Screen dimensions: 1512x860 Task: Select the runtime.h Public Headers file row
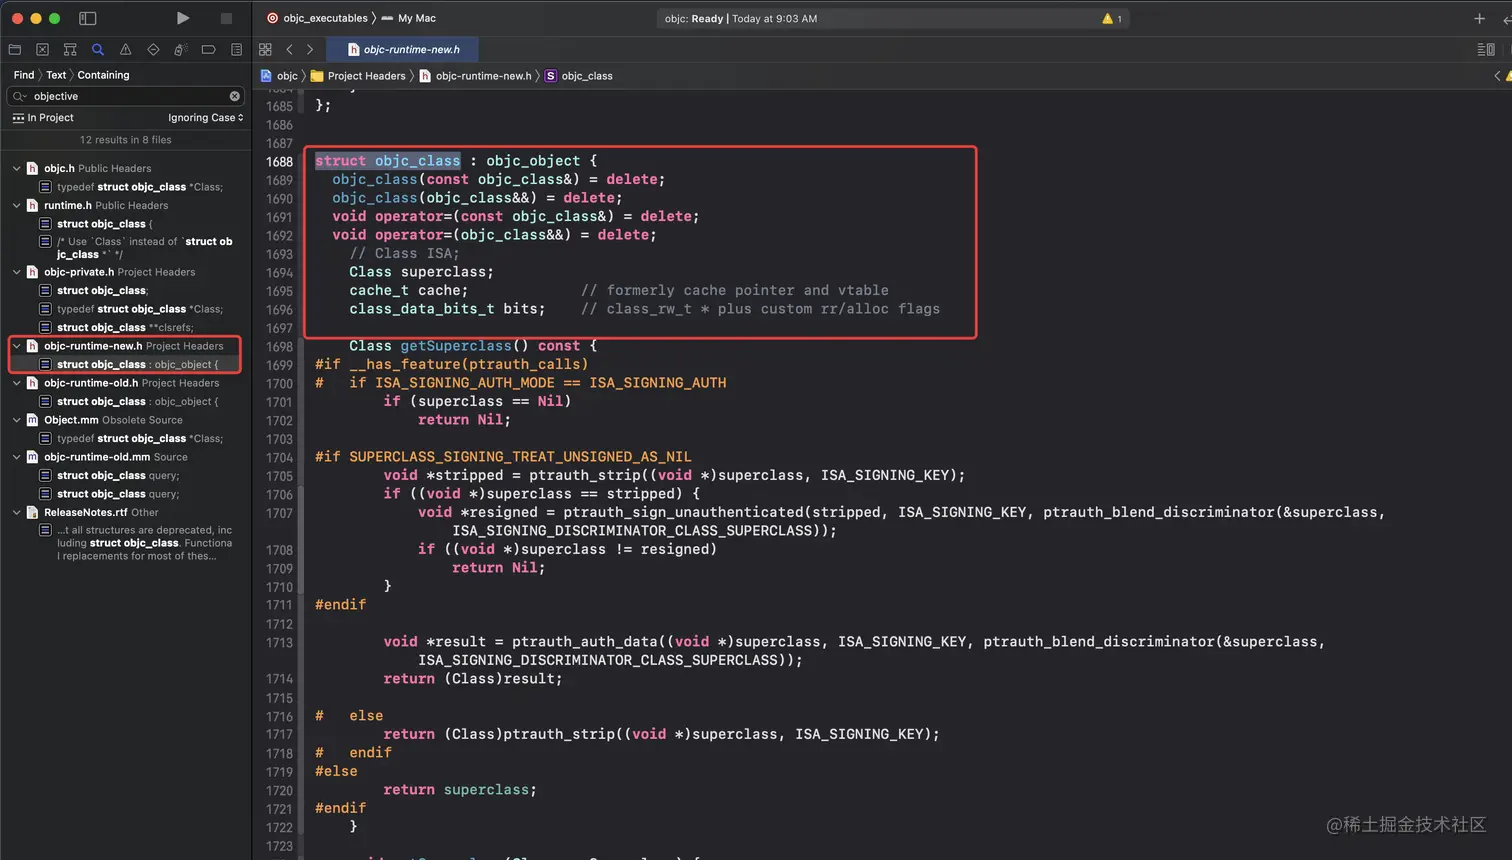(126, 205)
